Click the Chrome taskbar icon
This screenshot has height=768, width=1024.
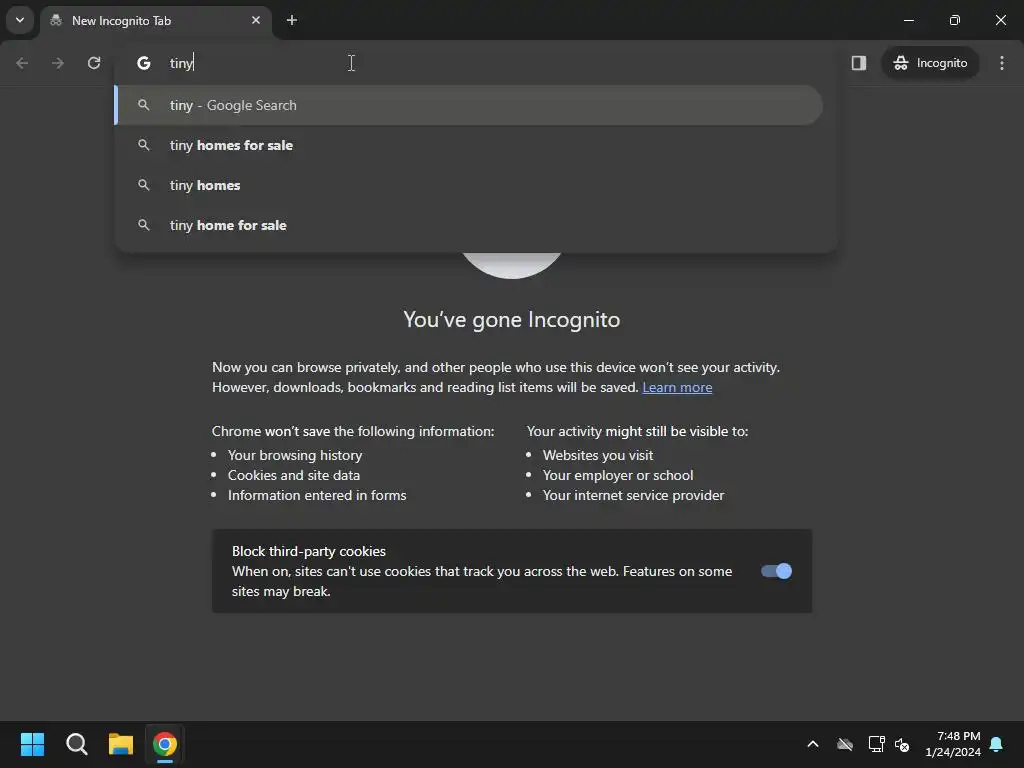165,744
